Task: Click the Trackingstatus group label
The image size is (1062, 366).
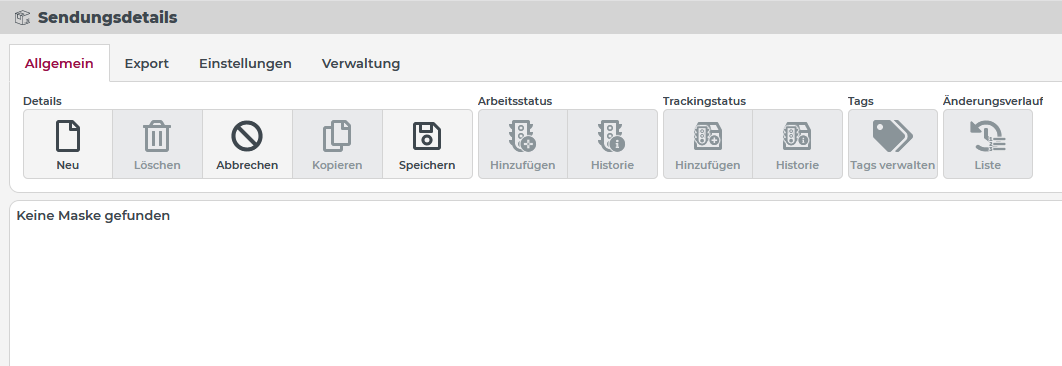Action: [x=704, y=101]
